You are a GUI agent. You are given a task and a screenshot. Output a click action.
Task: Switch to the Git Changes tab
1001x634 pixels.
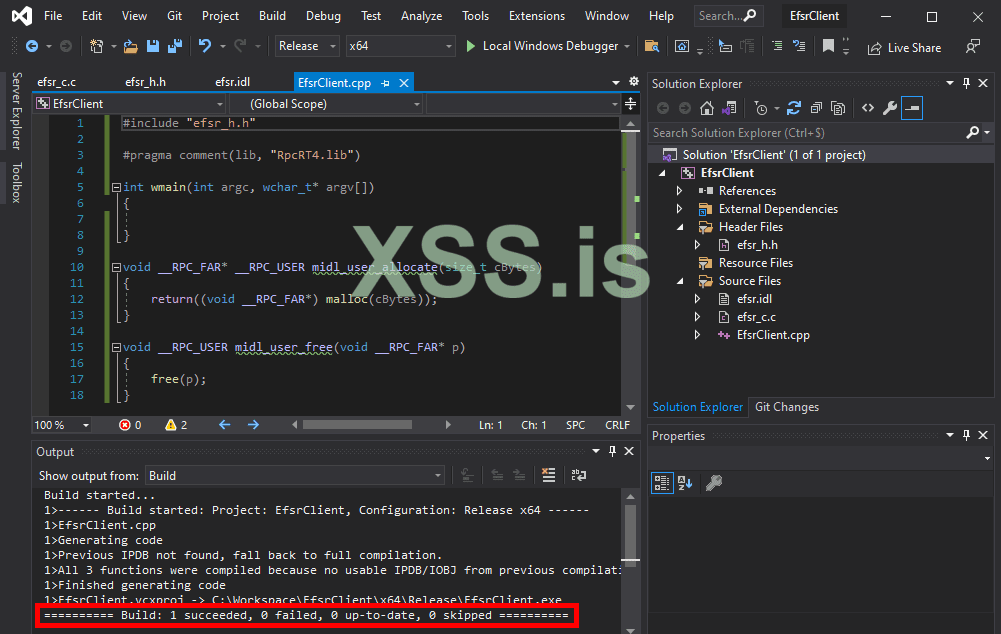tap(786, 407)
